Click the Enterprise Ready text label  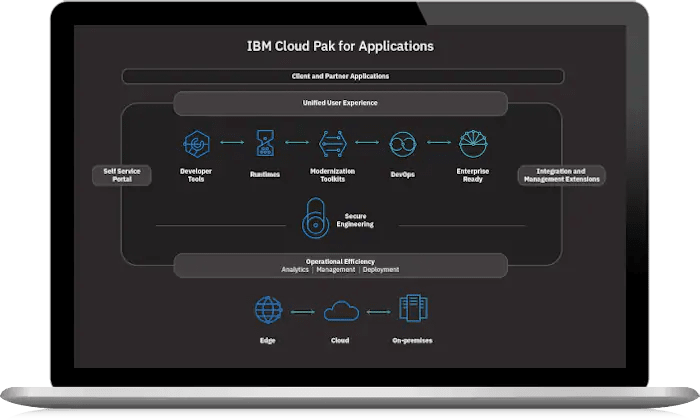click(x=473, y=175)
